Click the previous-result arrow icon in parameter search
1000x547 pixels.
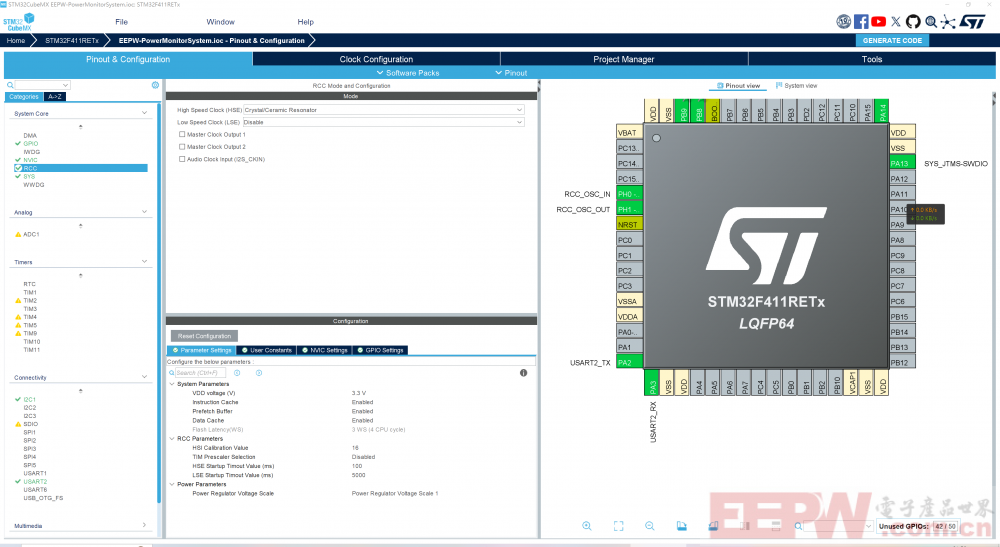[x=237, y=373]
